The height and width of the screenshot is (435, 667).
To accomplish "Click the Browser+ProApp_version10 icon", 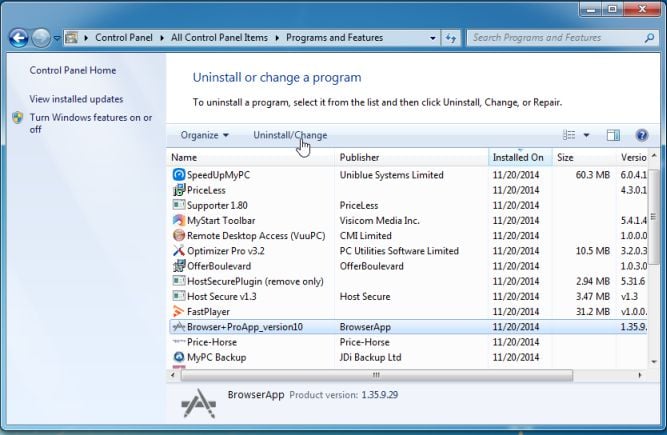I will pos(179,327).
